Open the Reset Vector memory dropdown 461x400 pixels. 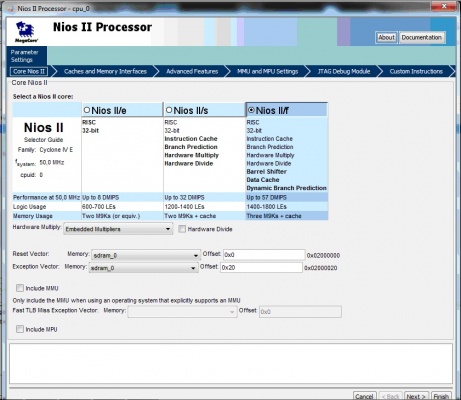point(146,255)
